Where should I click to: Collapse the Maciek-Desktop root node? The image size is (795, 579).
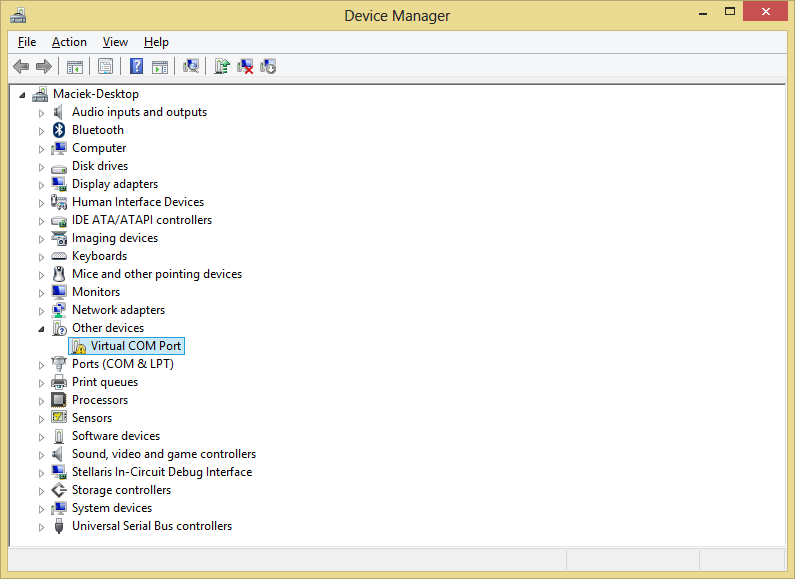click(x=23, y=94)
